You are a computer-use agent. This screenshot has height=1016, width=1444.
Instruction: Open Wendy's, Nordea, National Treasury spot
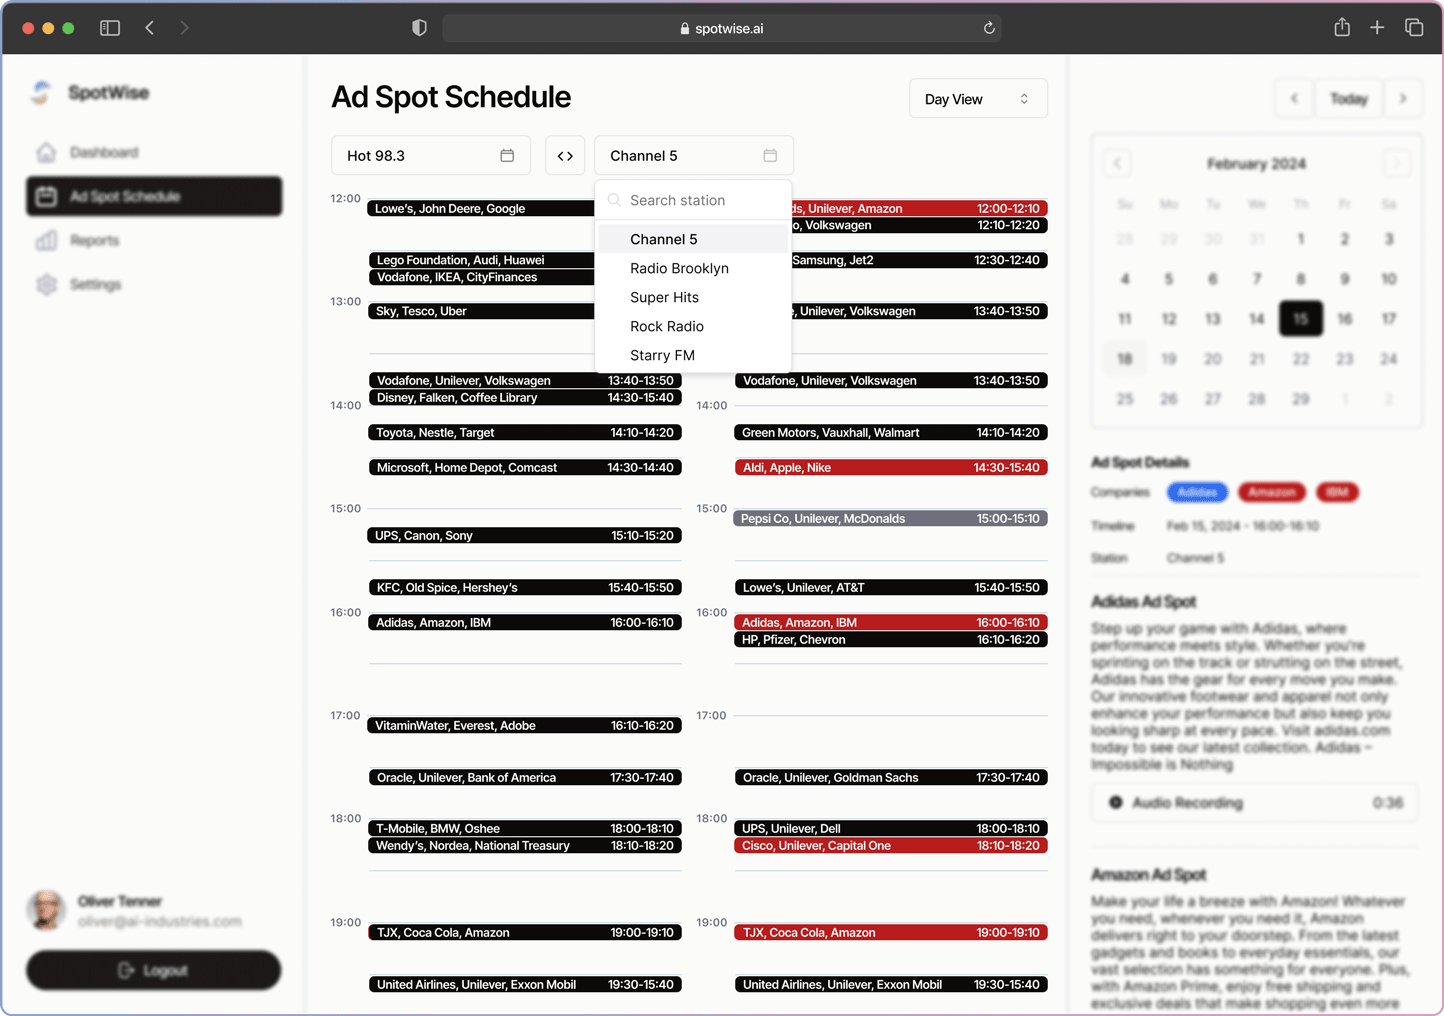click(x=525, y=845)
